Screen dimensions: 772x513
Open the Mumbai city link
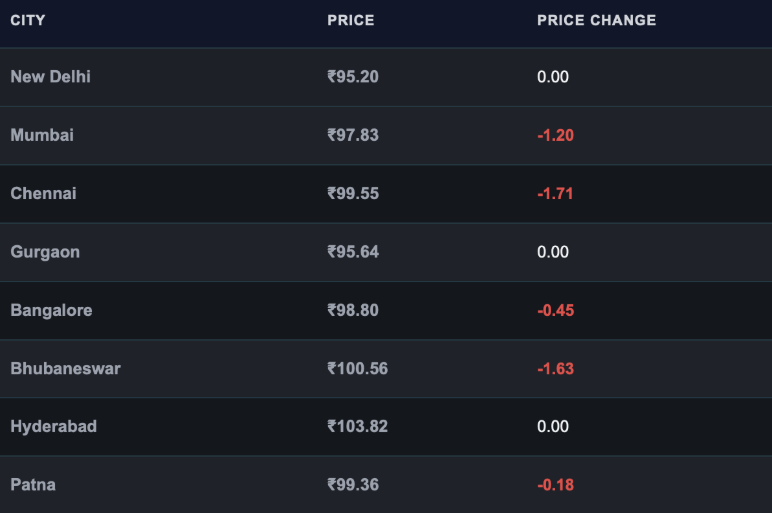[42, 135]
